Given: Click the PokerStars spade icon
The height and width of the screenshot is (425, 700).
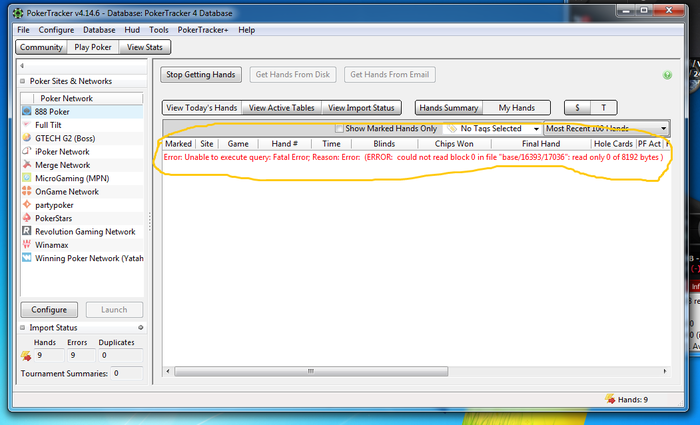Looking at the screenshot, I should tap(27, 218).
